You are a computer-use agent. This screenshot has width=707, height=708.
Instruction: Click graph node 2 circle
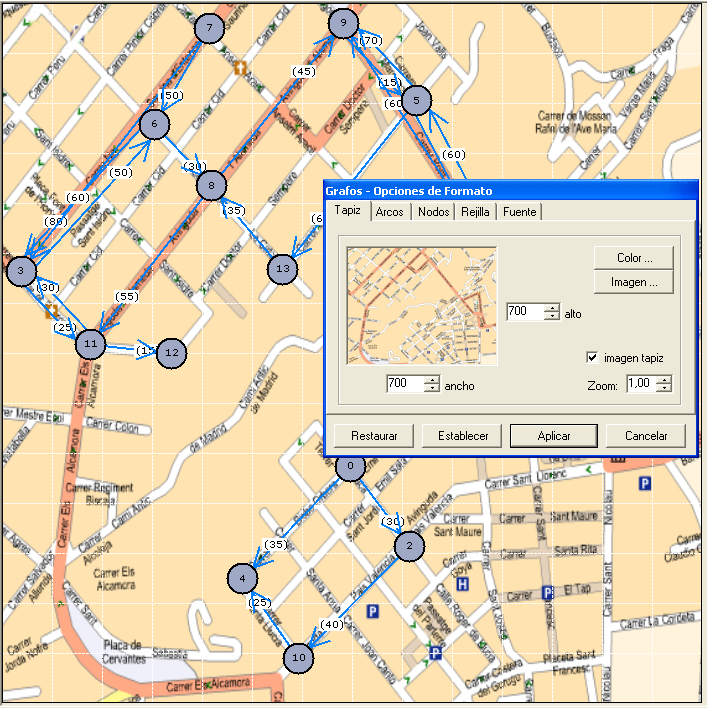(x=409, y=547)
